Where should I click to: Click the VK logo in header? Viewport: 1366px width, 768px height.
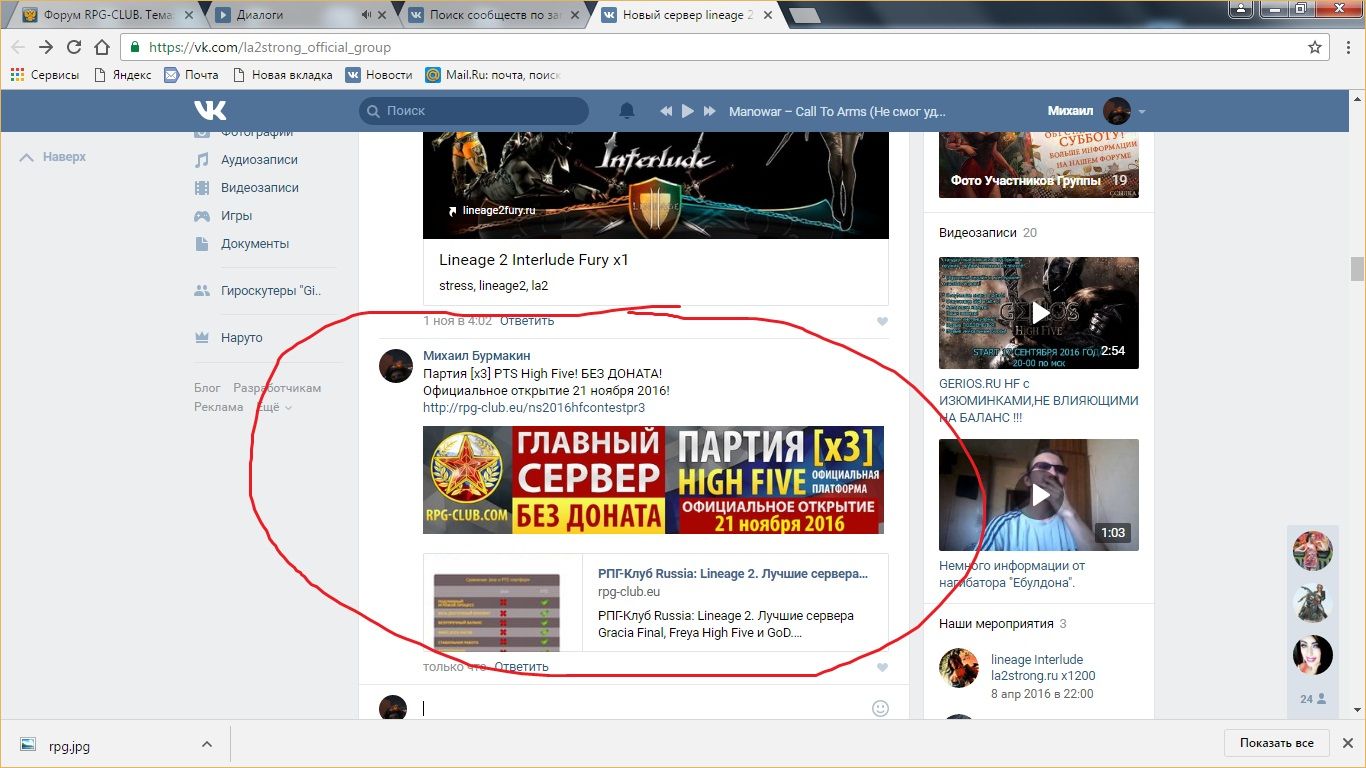pos(210,111)
